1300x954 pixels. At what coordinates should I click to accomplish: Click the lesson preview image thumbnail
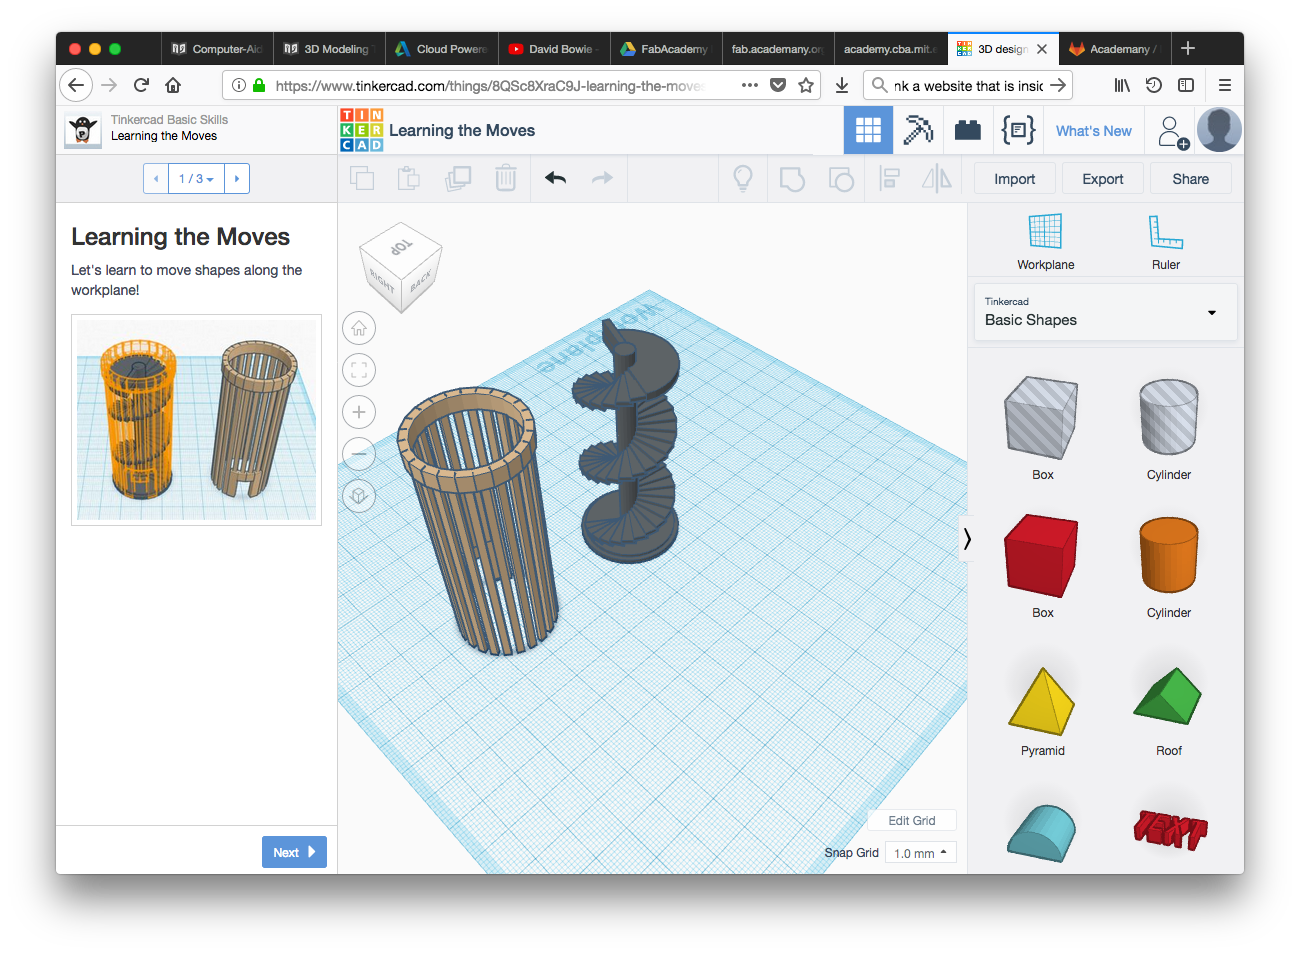(x=196, y=420)
